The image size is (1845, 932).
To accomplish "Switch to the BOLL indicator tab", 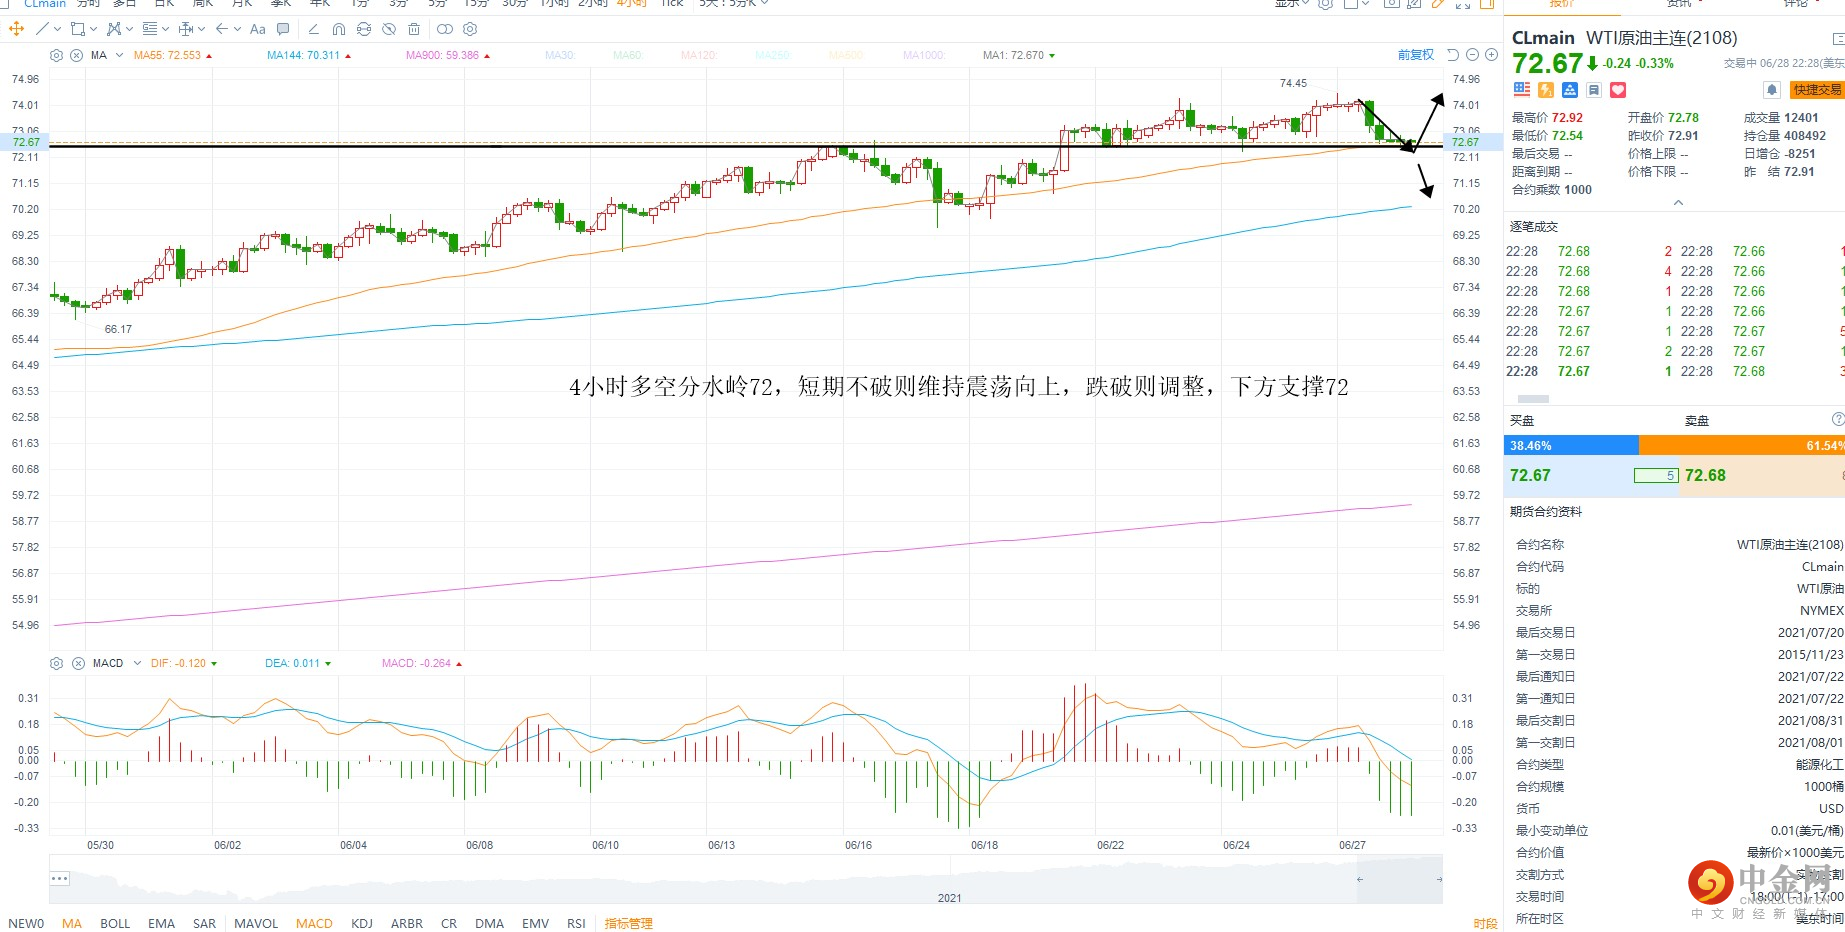I will tap(115, 923).
